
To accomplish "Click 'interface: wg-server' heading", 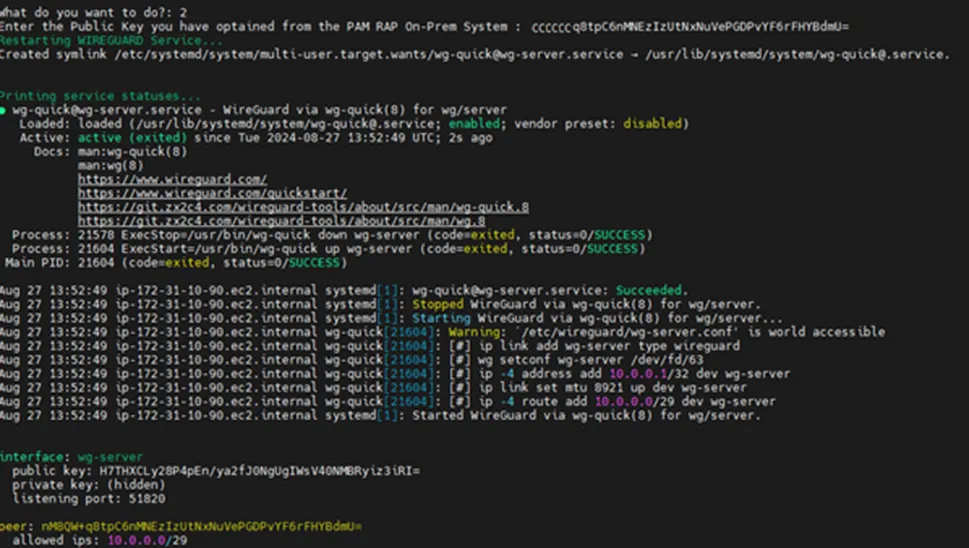I will click(x=72, y=457).
